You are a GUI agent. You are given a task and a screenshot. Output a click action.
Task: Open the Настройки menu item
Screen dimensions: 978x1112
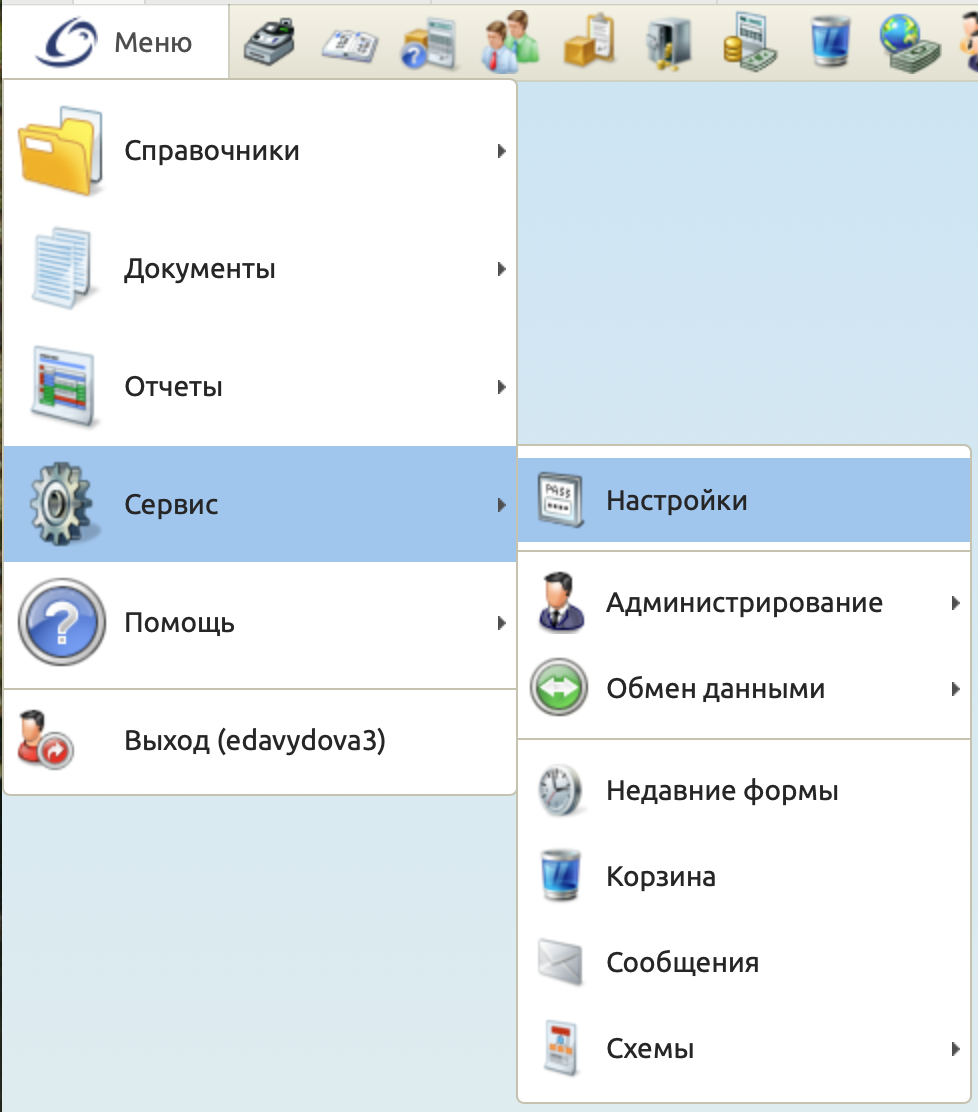tap(676, 500)
